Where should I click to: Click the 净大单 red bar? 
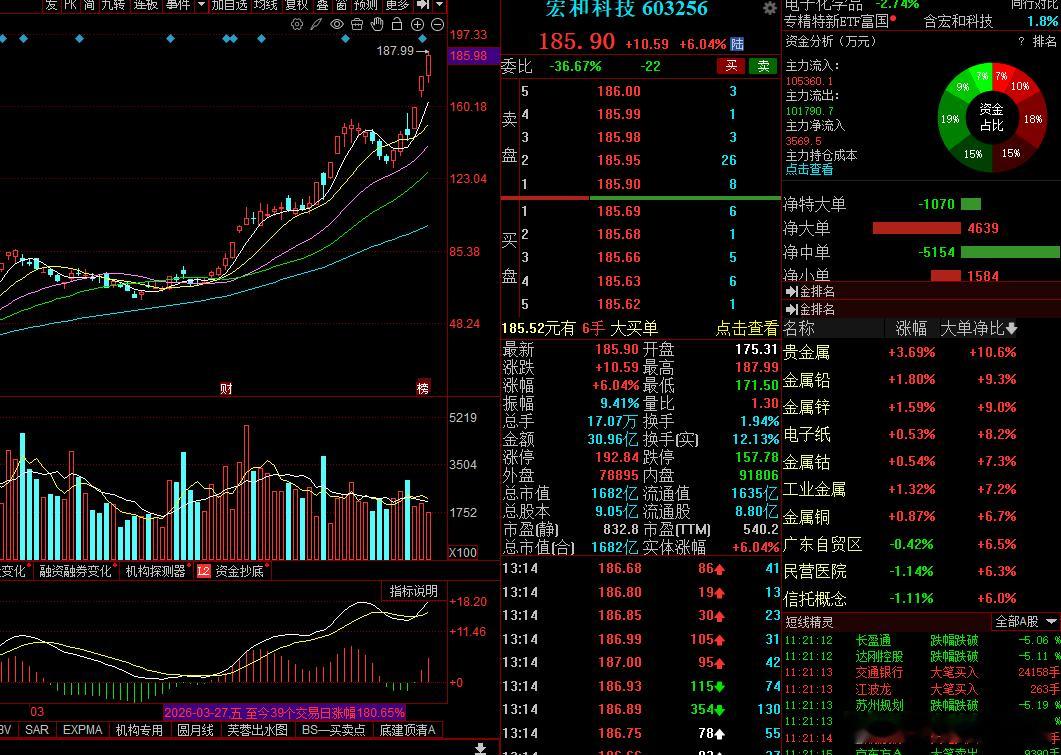pos(916,228)
